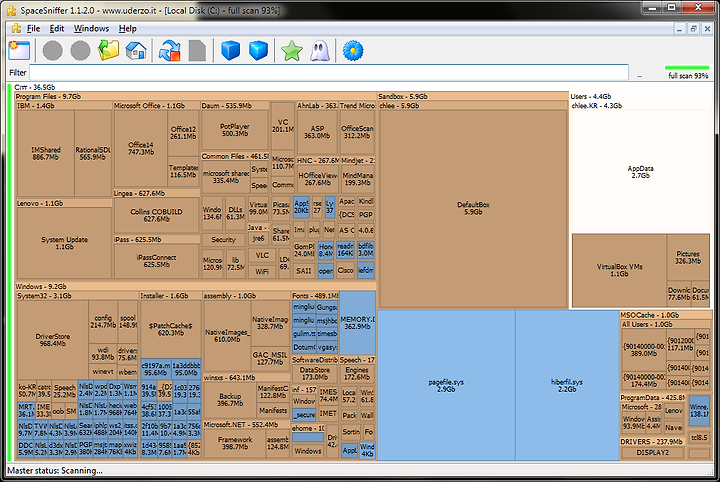This screenshot has height=482, width=720.
Task: Select the ASP 363.0Mb block
Action: tap(317, 132)
